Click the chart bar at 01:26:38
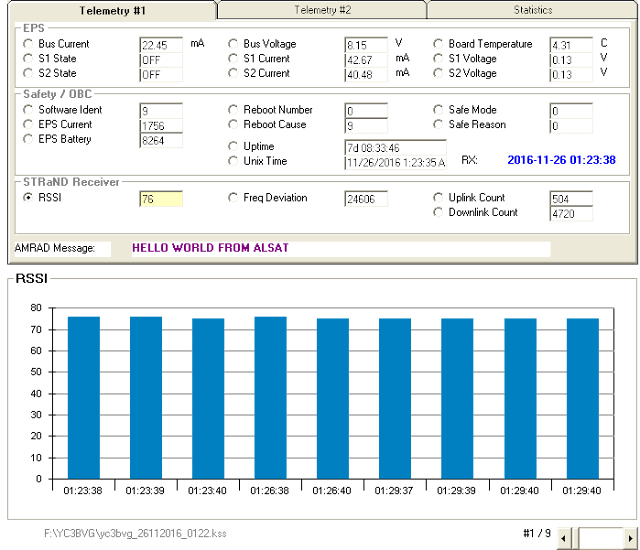This screenshot has width=640, height=550. [x=270, y=398]
